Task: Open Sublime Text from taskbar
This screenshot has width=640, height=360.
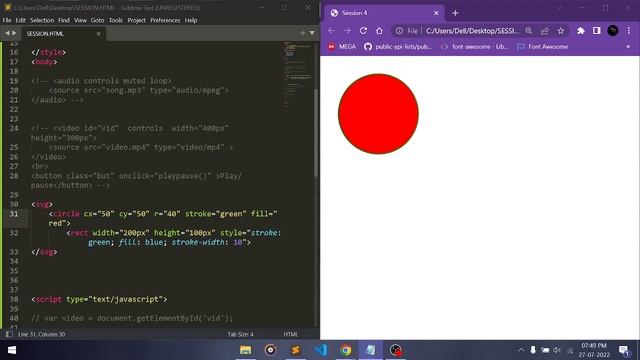Action: point(296,350)
